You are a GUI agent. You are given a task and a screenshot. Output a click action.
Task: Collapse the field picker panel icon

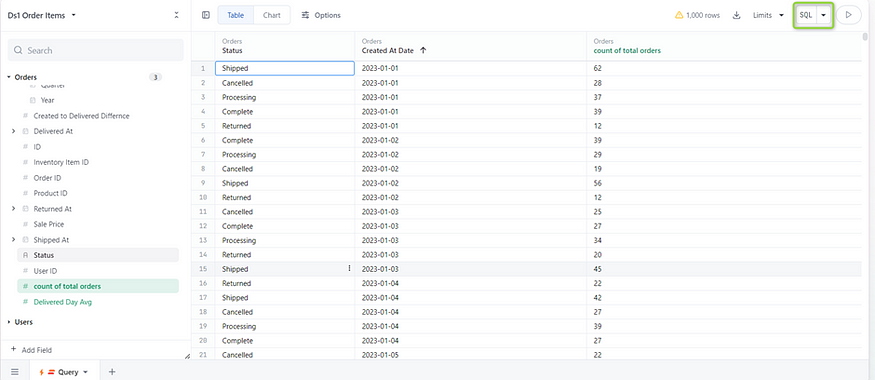(176, 15)
